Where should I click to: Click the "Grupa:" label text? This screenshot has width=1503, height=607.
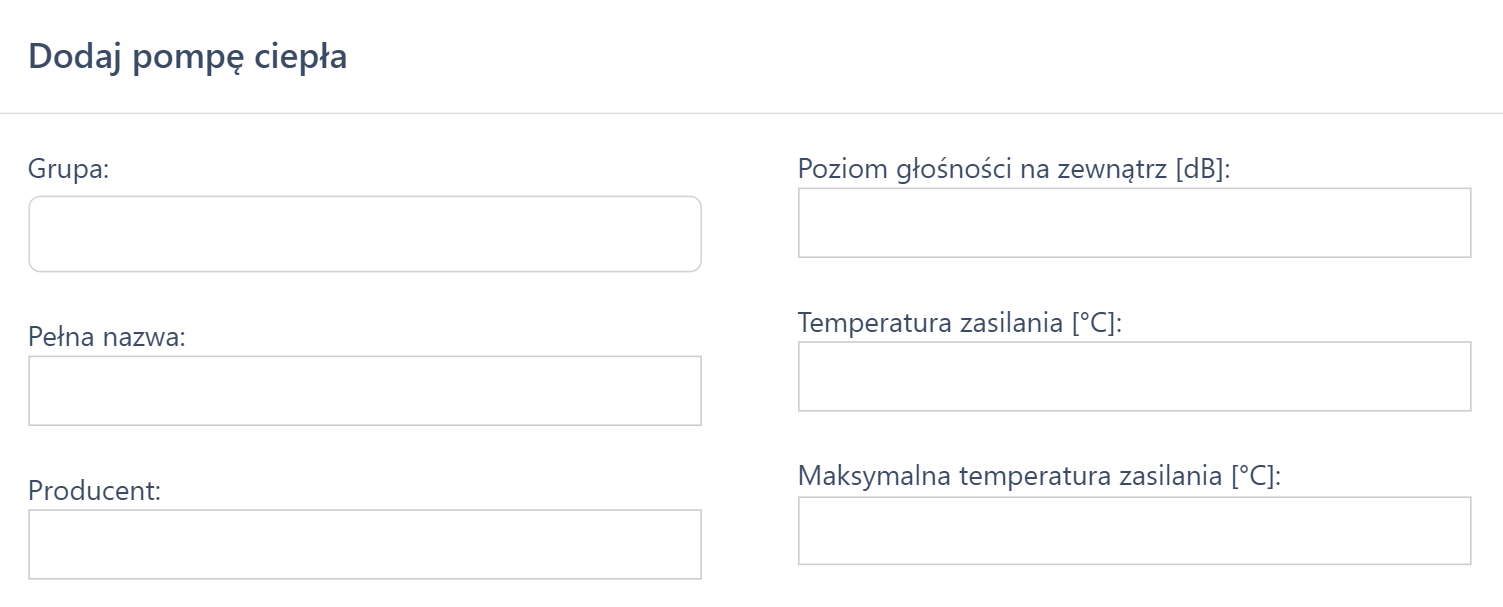[x=68, y=169]
